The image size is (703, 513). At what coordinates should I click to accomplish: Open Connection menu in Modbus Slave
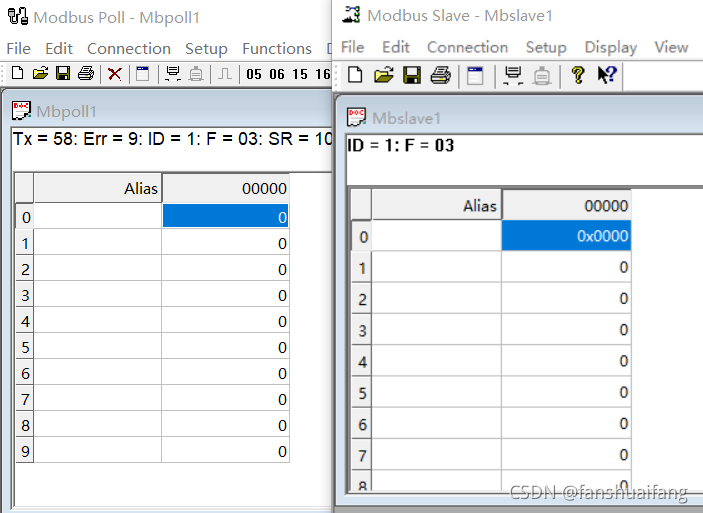pyautogui.click(x=467, y=47)
